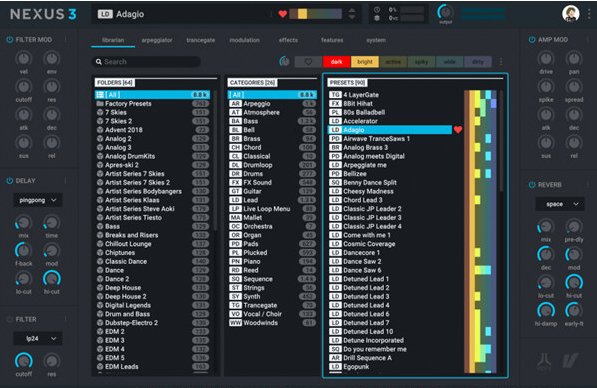Click the red dark tag filter
Screen dimensions: 597x388
[337, 62]
